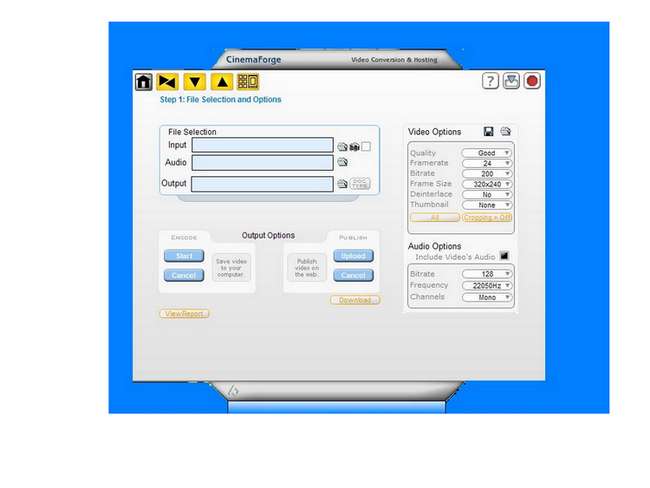Open the View Report button
Viewport: 650px width, 488px height.
(184, 314)
